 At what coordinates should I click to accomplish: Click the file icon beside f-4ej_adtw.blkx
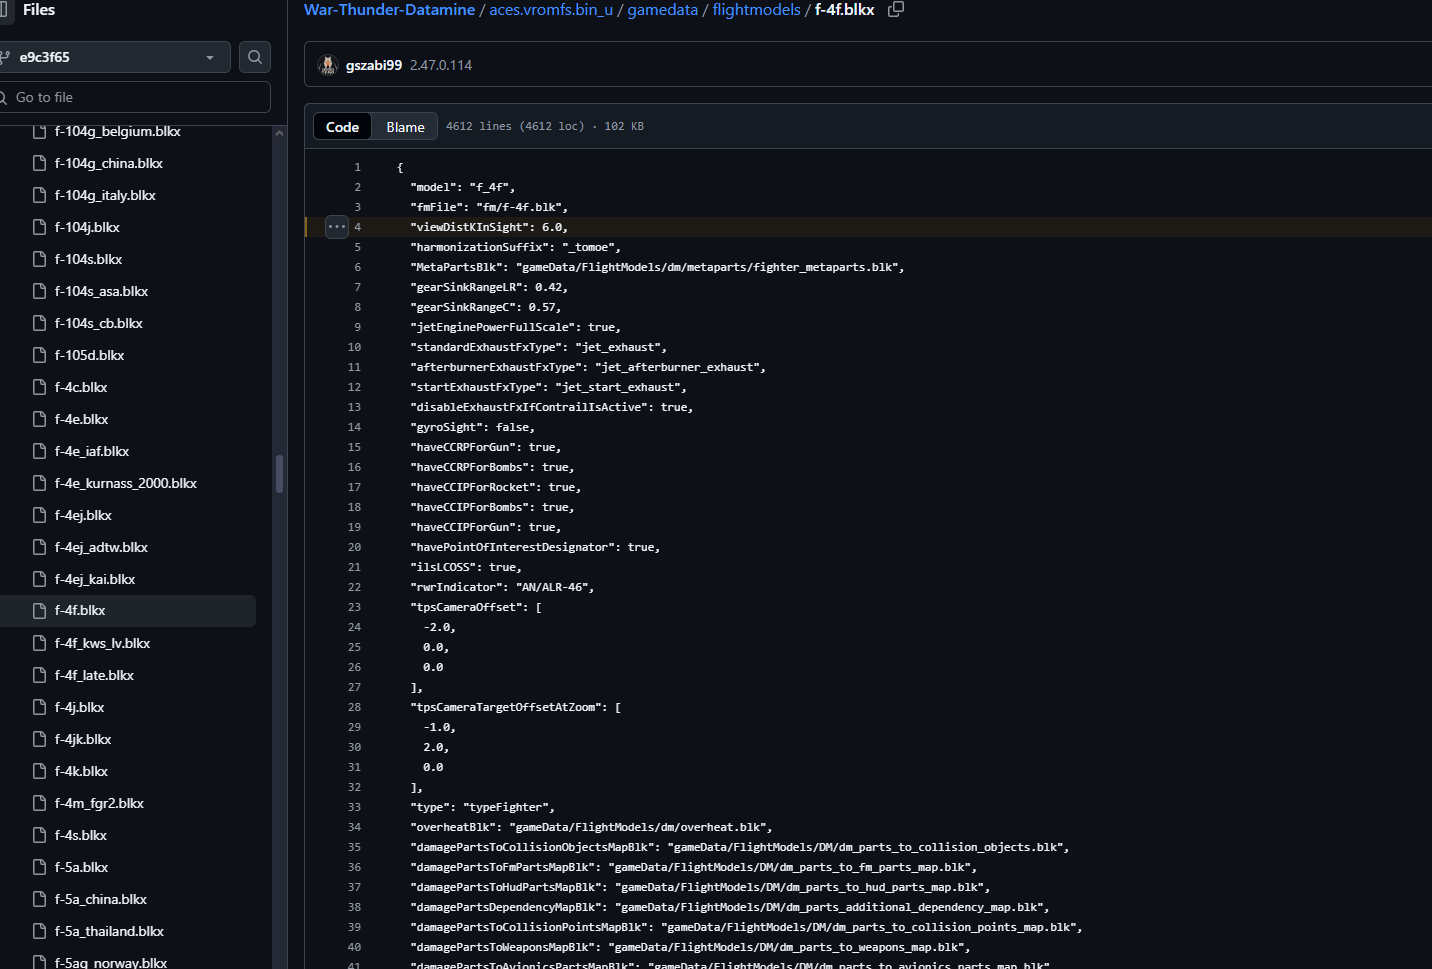click(x=40, y=547)
